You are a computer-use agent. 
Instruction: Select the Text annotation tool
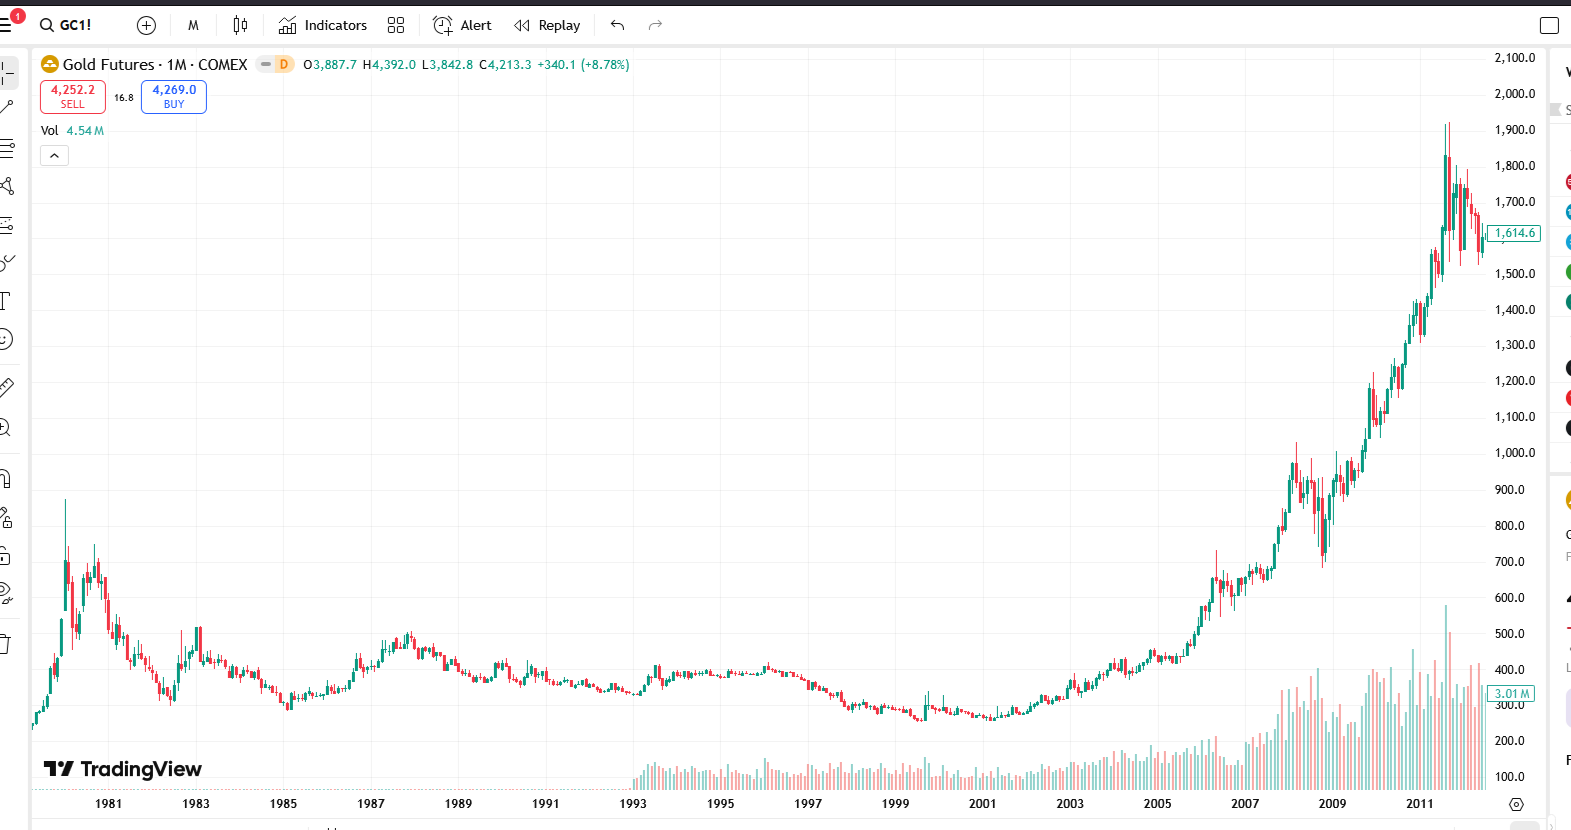6,301
